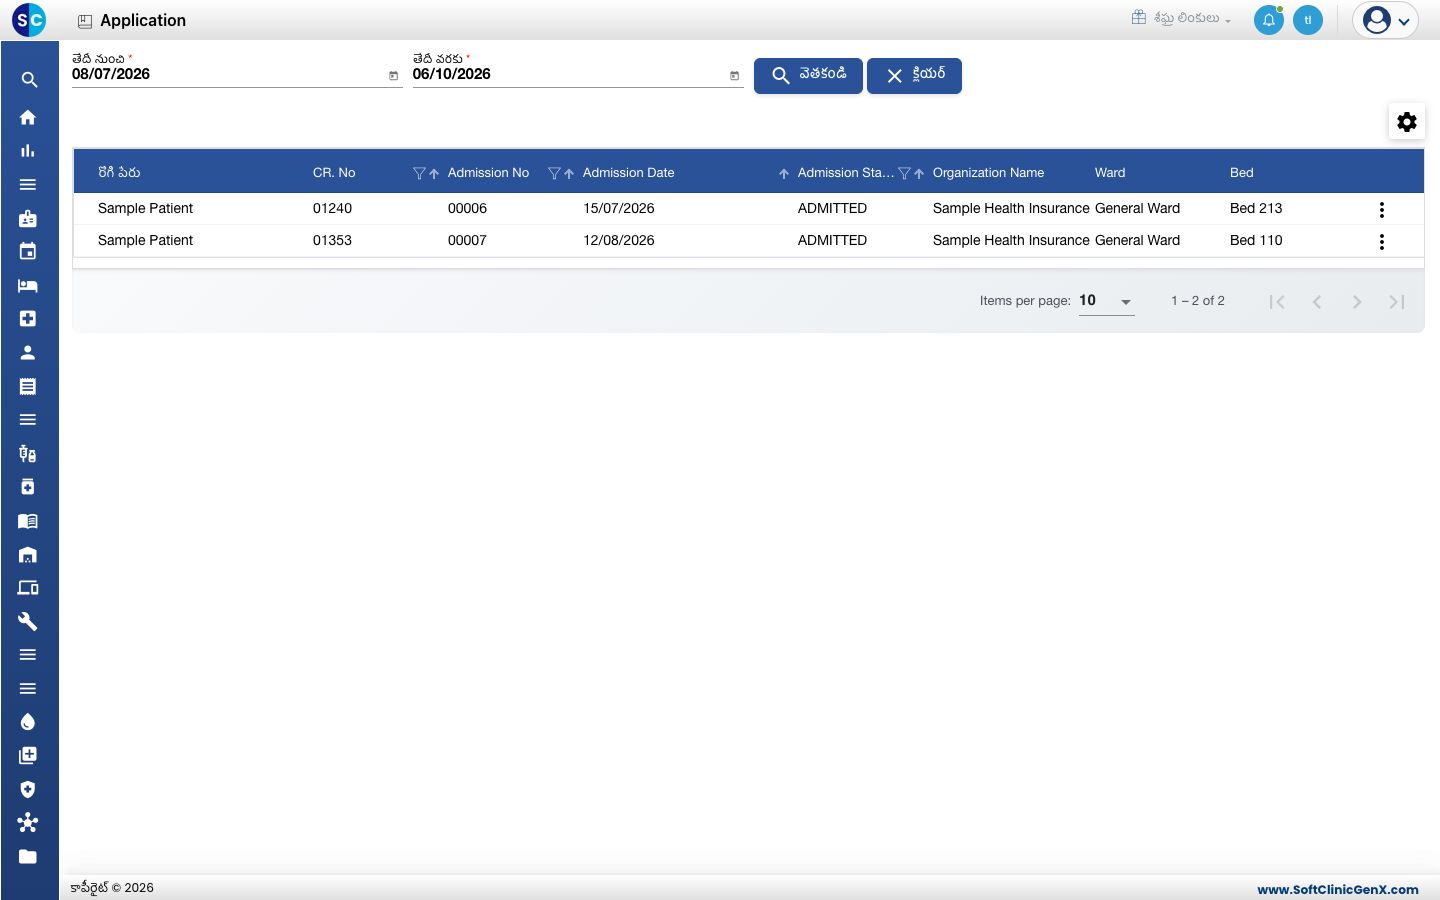
Task: Open the notifications bell
Action: click(x=1269, y=20)
